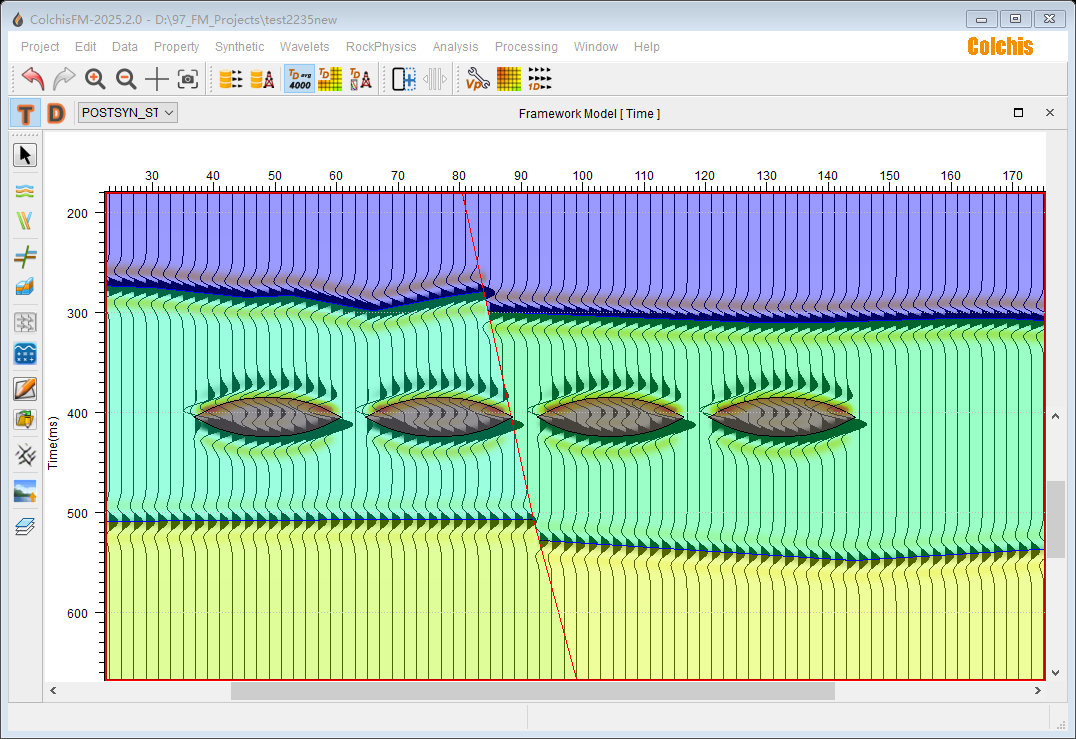Take a screenshot with the camera icon
1076x739 pixels.
coord(188,79)
